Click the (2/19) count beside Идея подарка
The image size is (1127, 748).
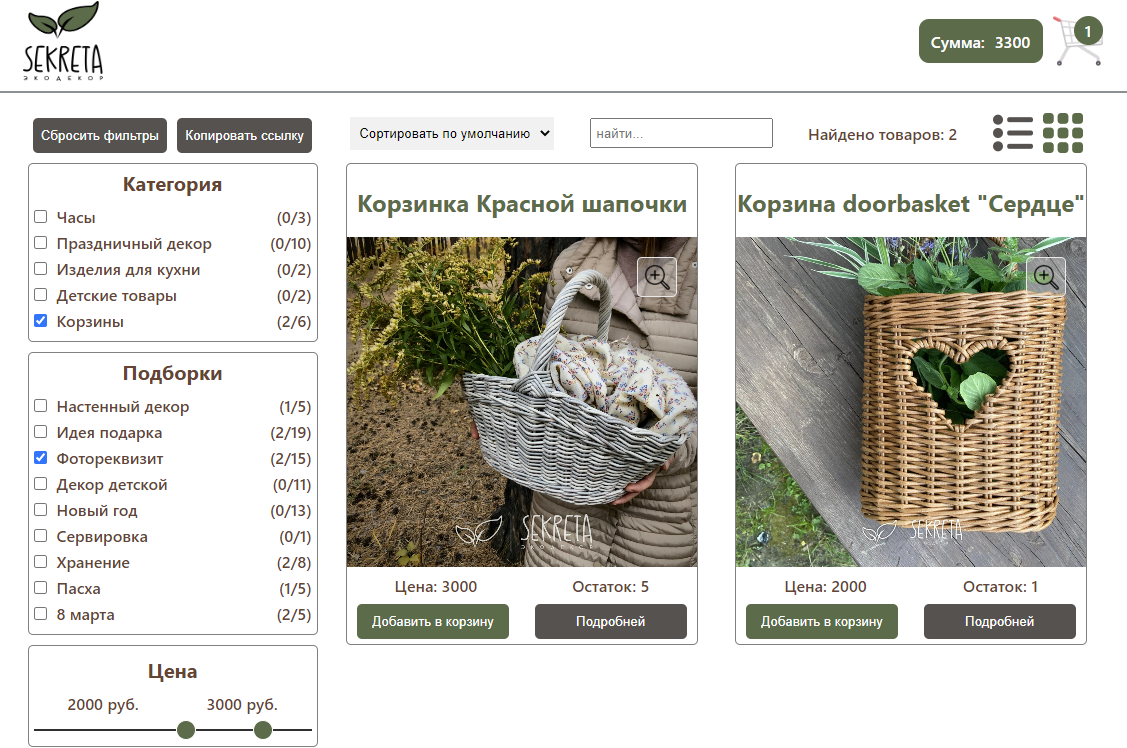coord(290,433)
